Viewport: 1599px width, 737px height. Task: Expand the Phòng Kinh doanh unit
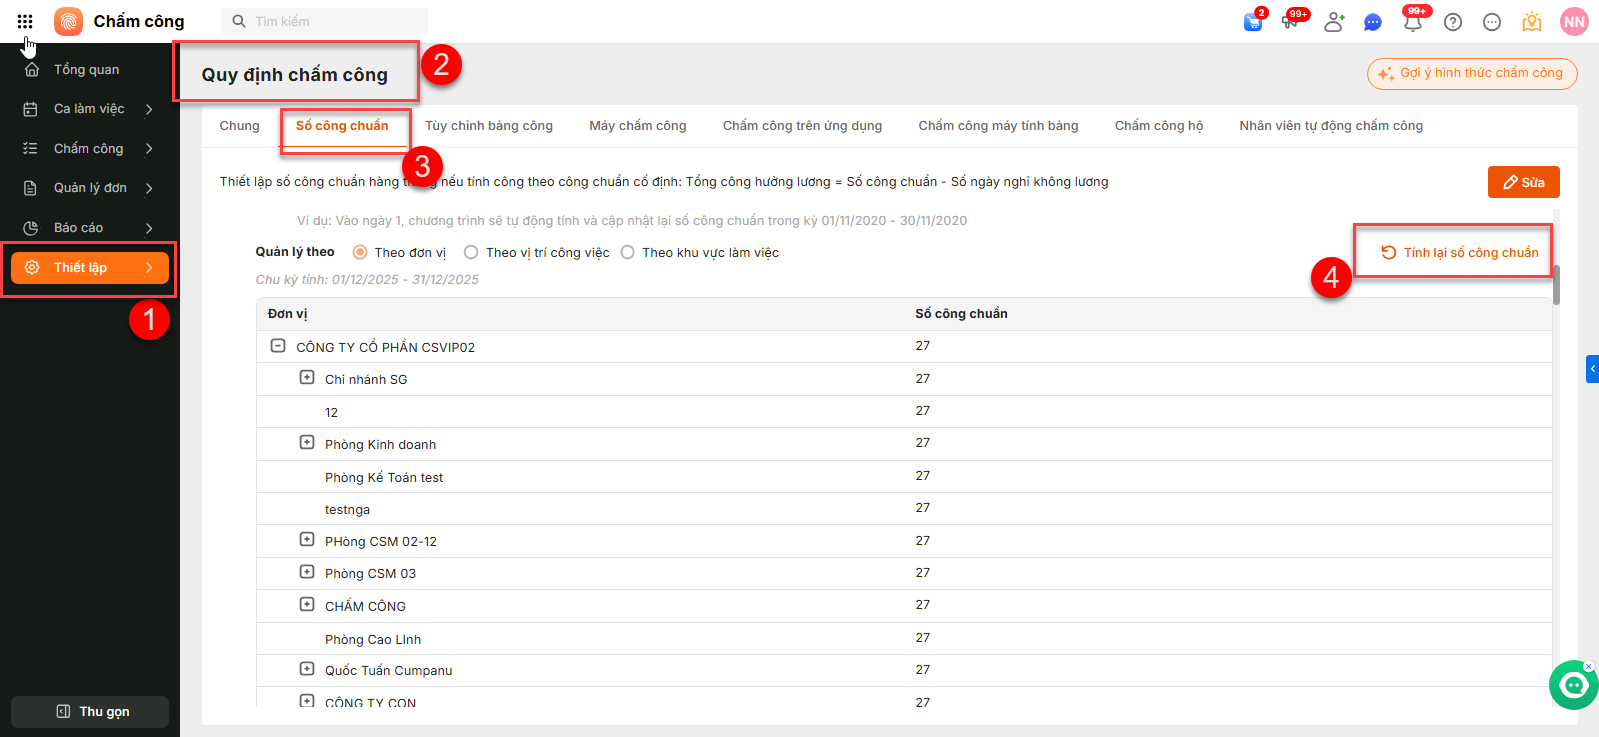coord(307,443)
